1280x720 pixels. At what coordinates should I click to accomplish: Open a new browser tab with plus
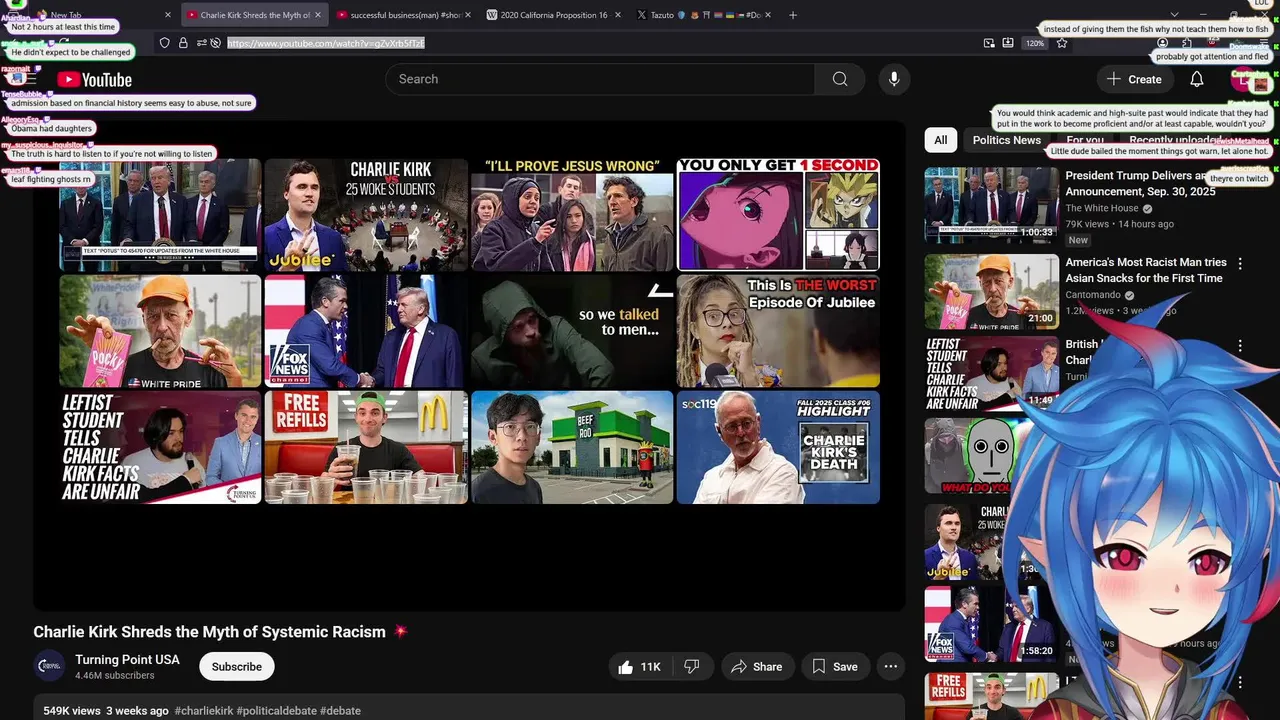tap(793, 15)
